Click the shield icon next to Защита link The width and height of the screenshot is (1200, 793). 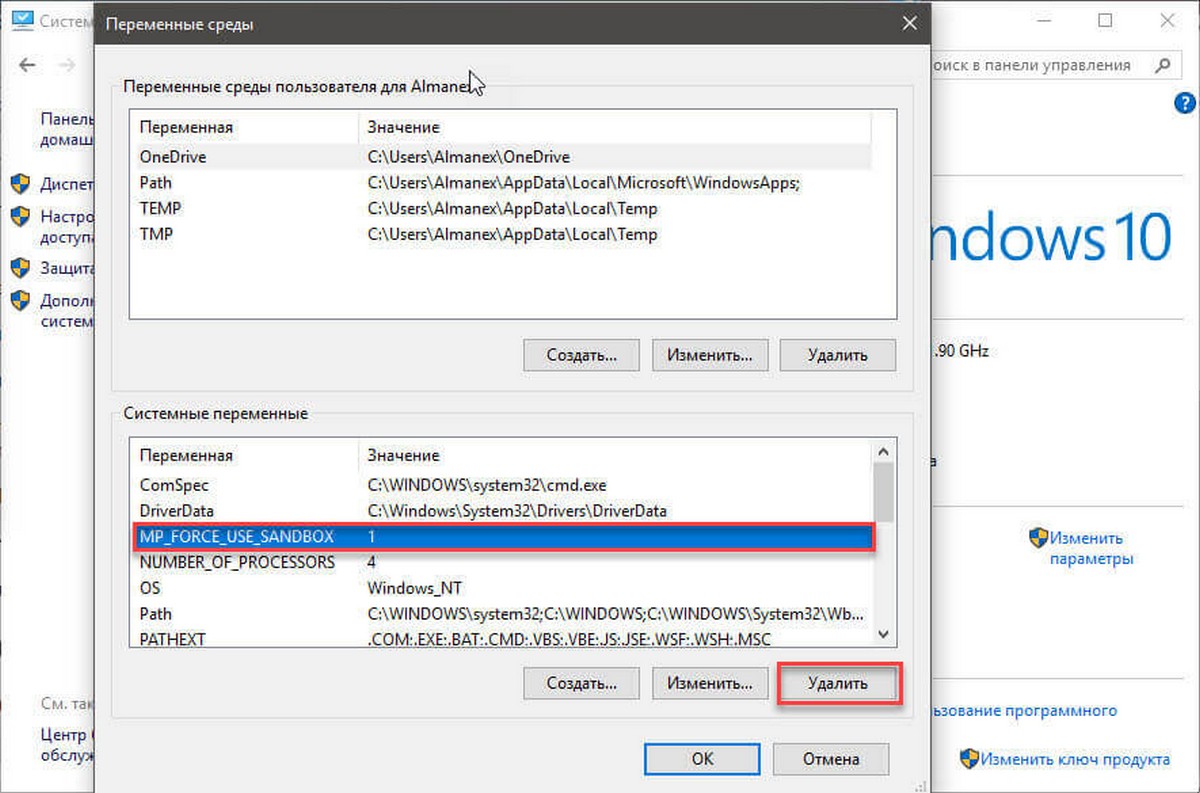(x=21, y=267)
